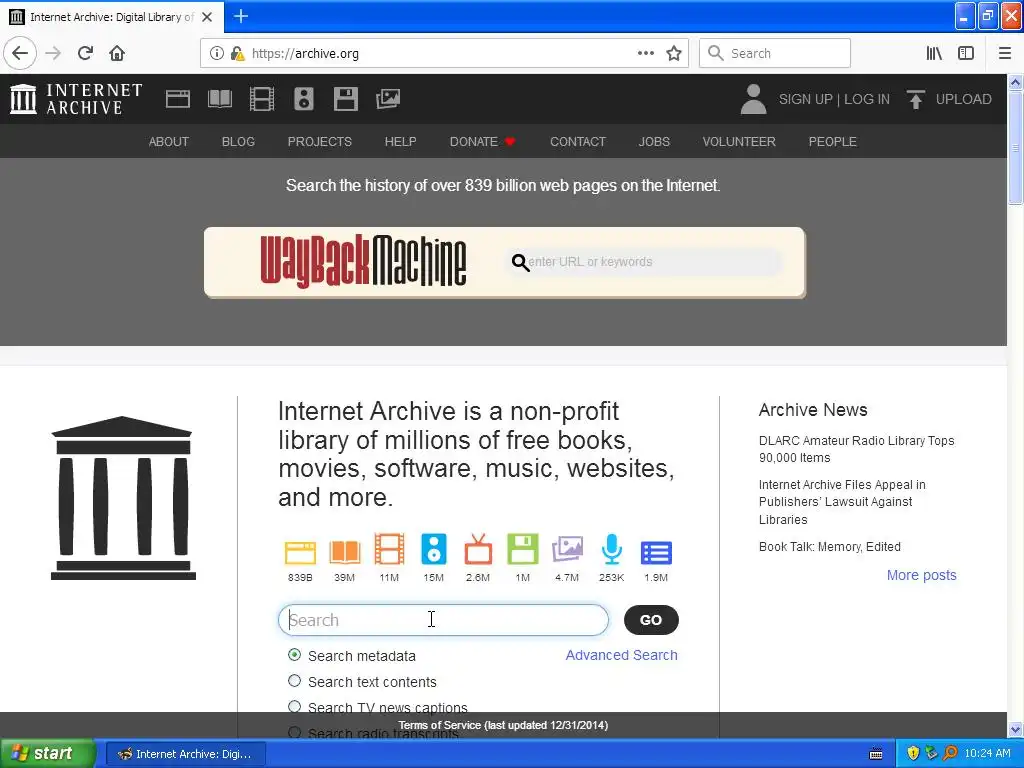Viewport: 1024px width, 768px height.
Task: Click the user avatar icon
Action: pos(753,99)
